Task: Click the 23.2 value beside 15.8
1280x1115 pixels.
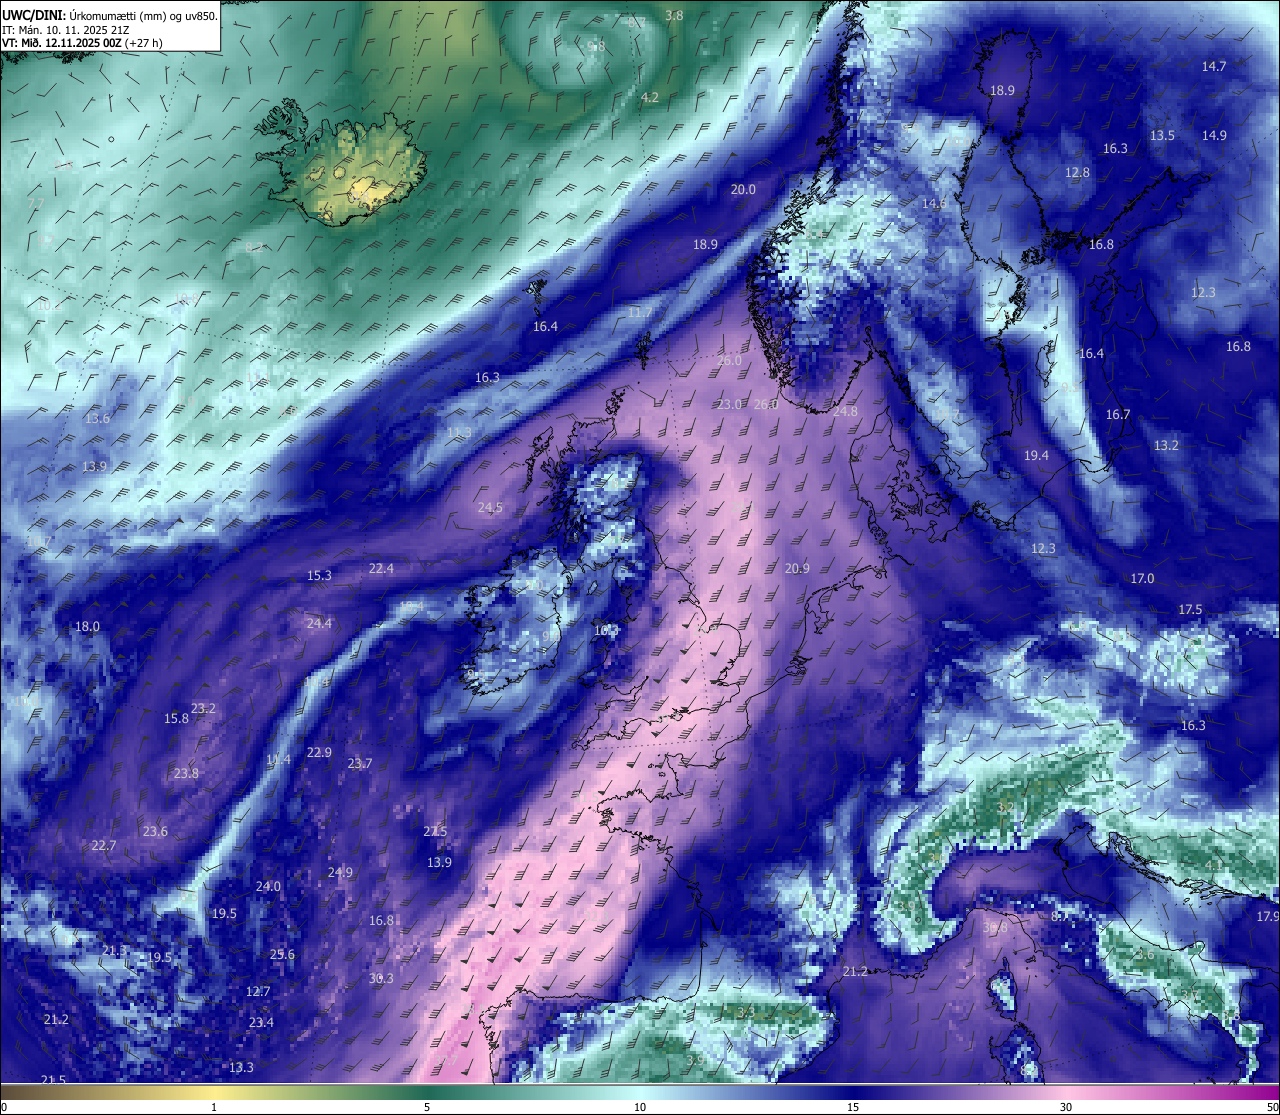Action: [203, 708]
